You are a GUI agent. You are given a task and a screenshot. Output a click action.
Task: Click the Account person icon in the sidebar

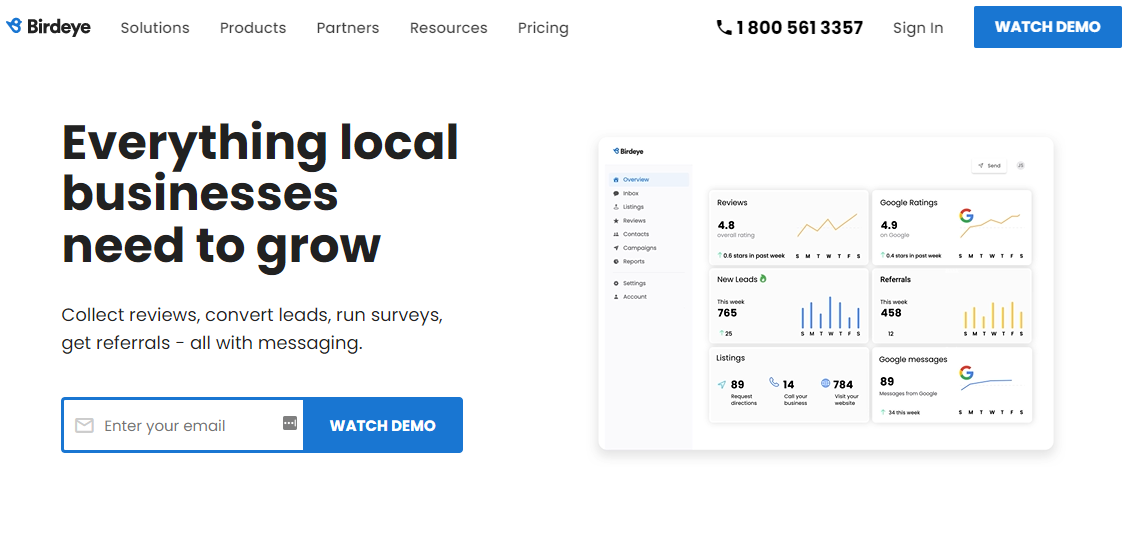tap(616, 297)
